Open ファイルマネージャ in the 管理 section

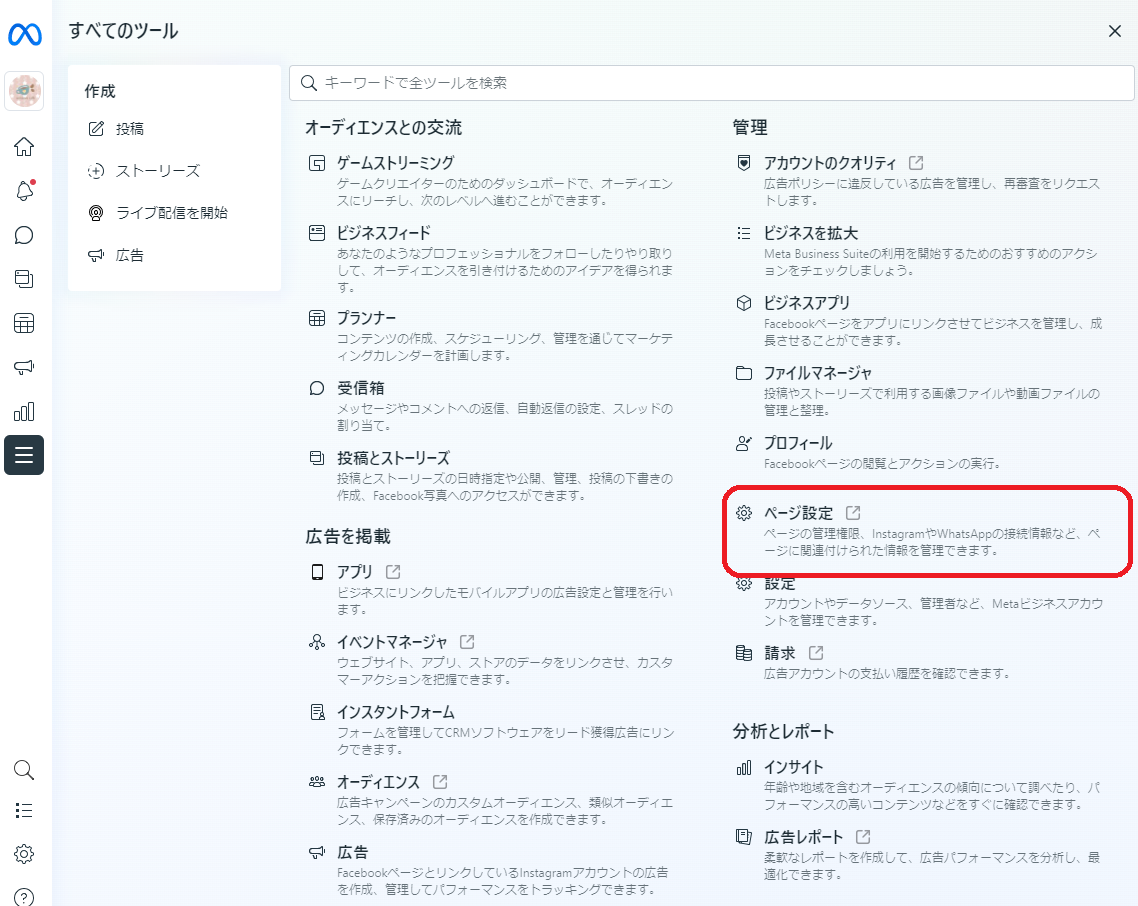point(817,373)
